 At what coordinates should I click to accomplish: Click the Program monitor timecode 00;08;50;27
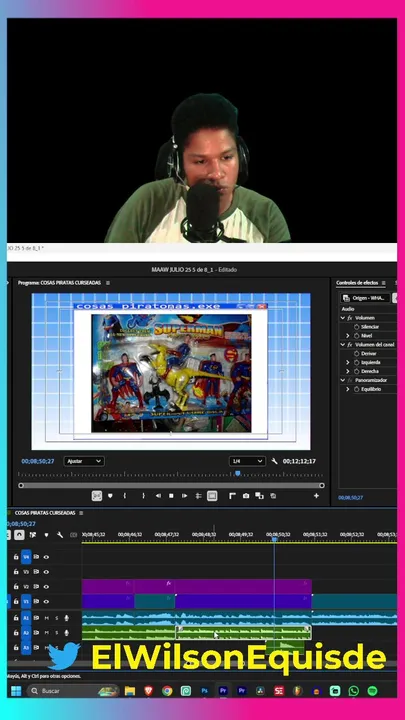(38, 461)
